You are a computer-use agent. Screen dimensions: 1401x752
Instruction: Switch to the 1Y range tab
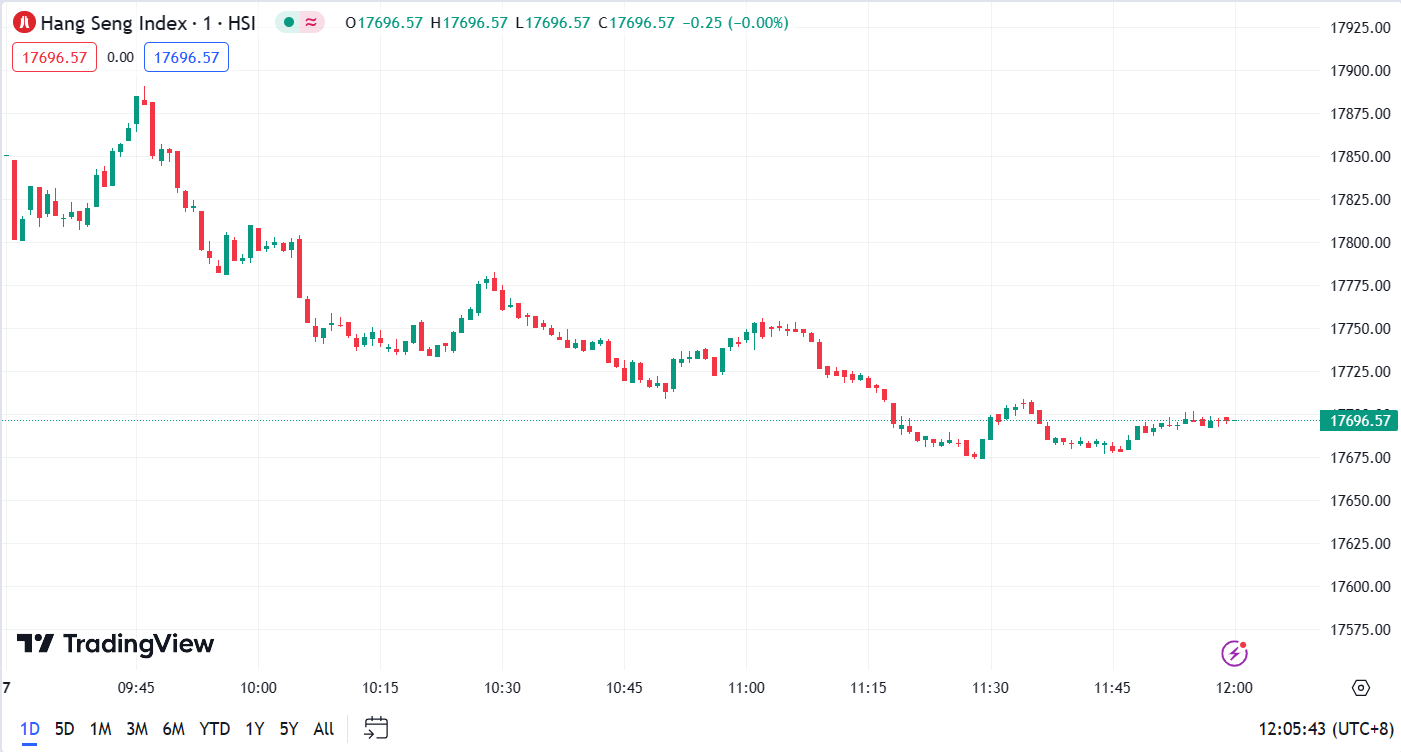[x=252, y=729]
